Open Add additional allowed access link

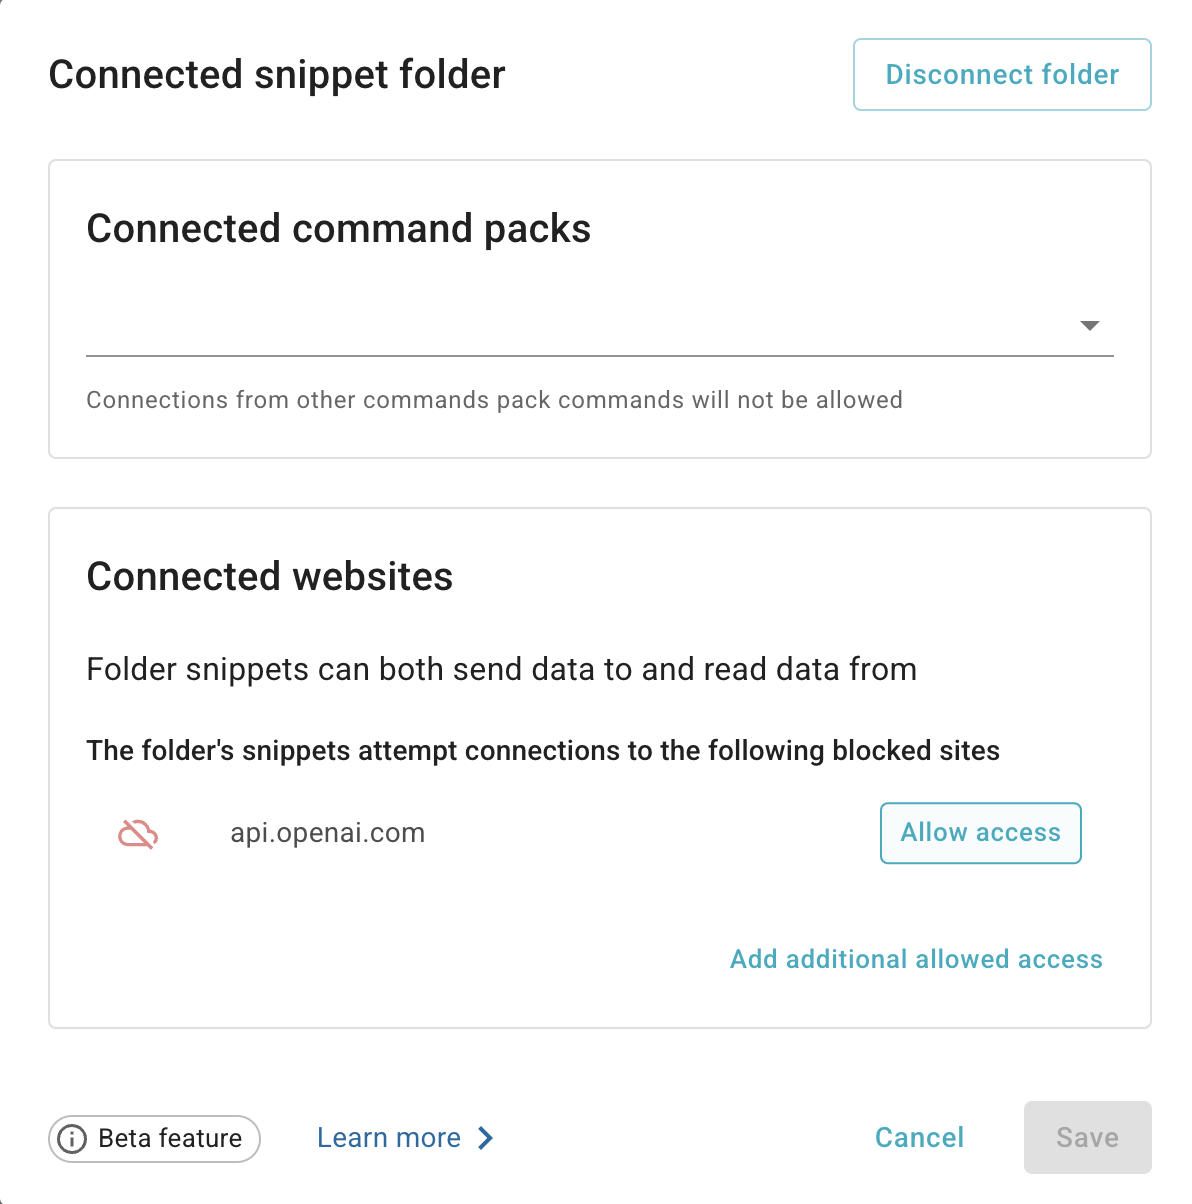click(x=916, y=959)
